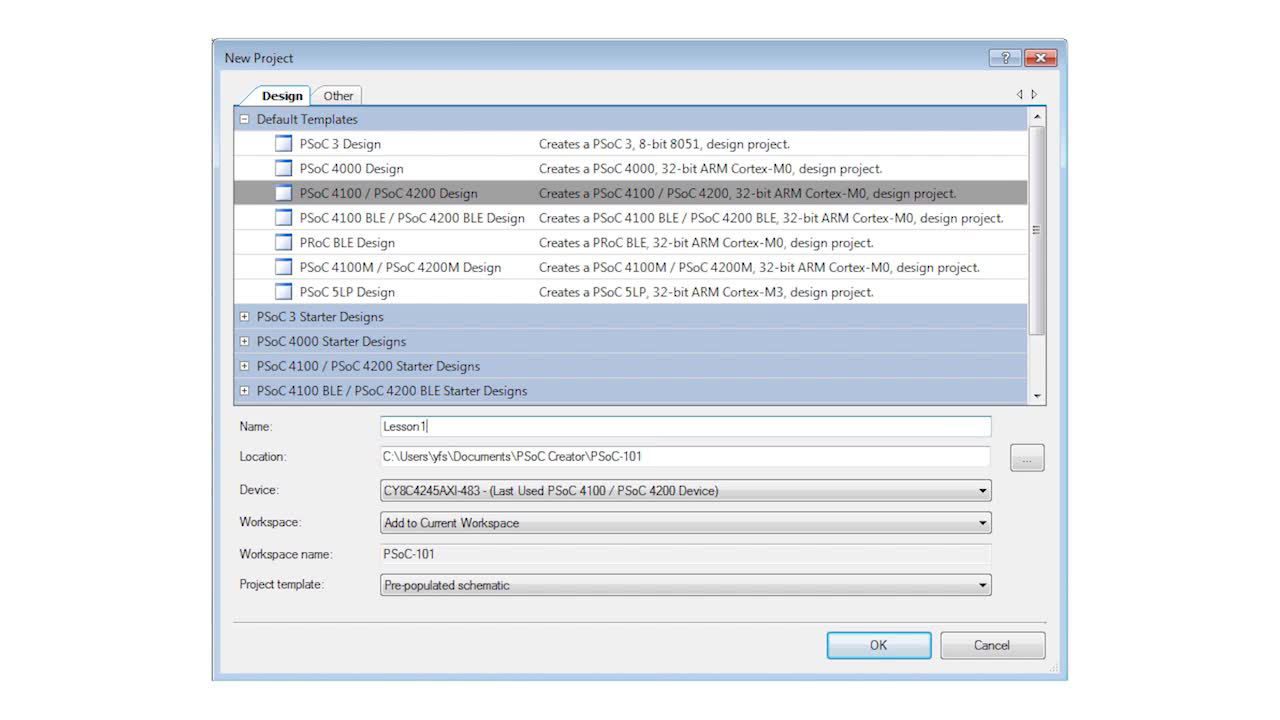Click the Location browse (...) button
1280x720 pixels.
point(1027,458)
